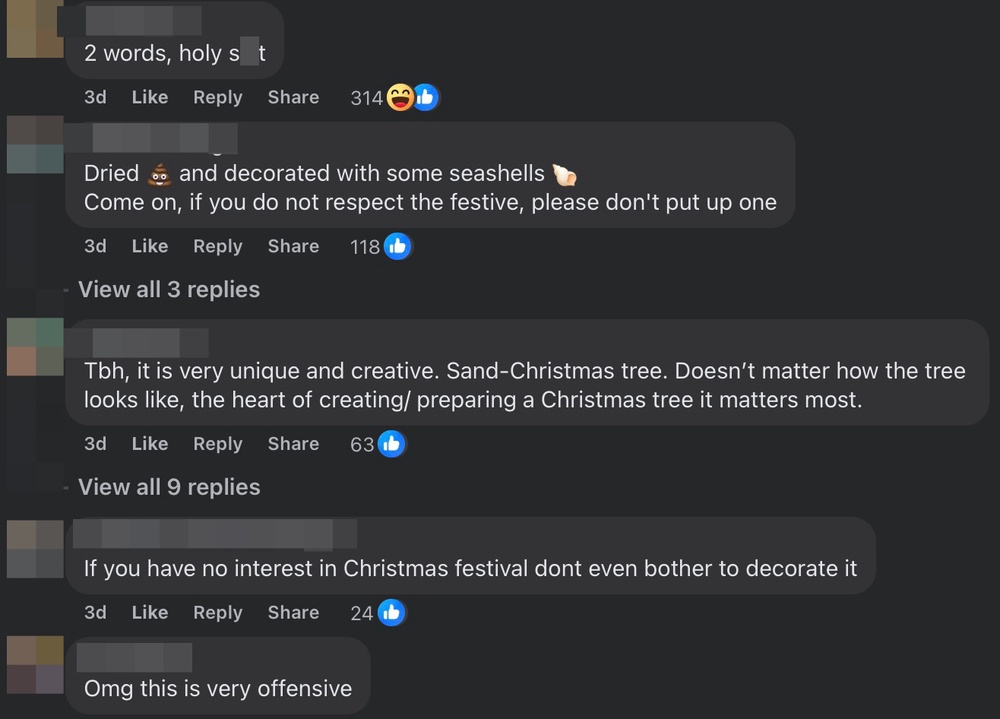Click the "Omg this is very offensive" comment bubble
This screenshot has height=719, width=1000.
218,688
